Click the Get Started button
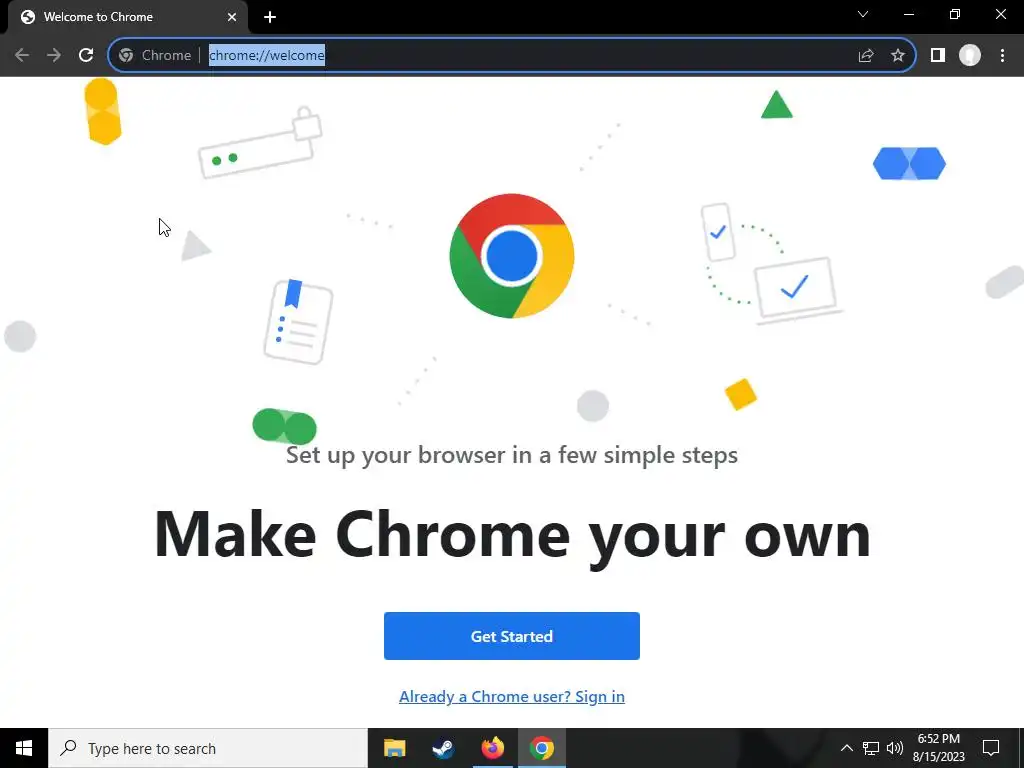Viewport: 1024px width, 768px height. tap(512, 636)
